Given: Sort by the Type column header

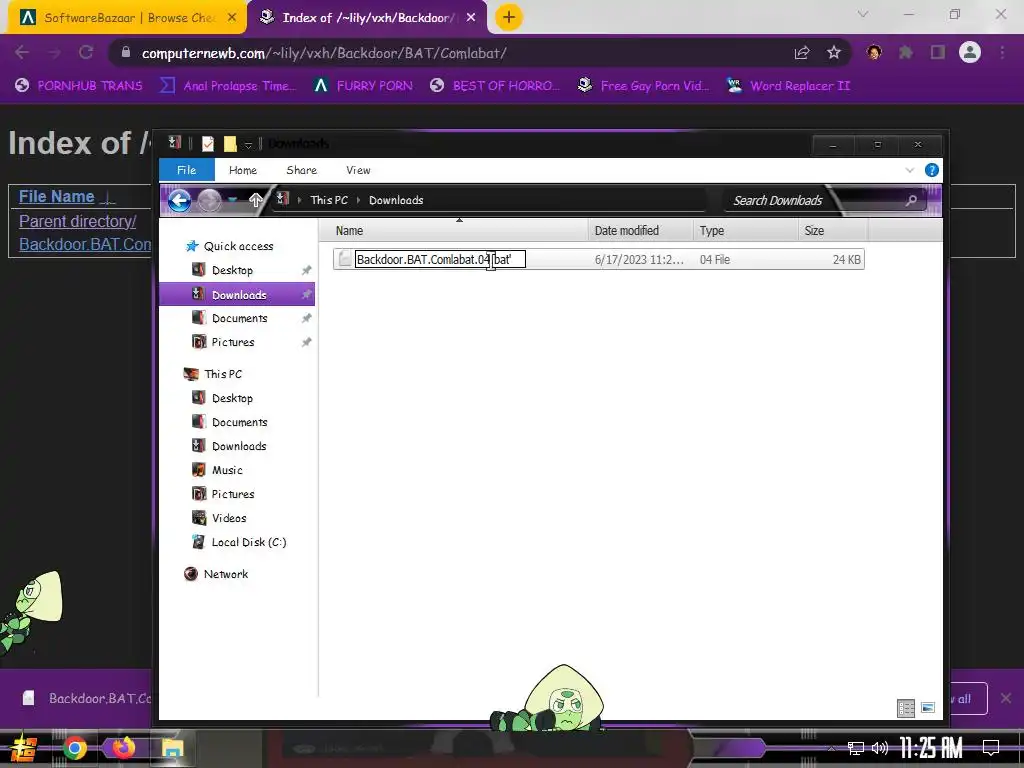Looking at the screenshot, I should coord(745,231).
